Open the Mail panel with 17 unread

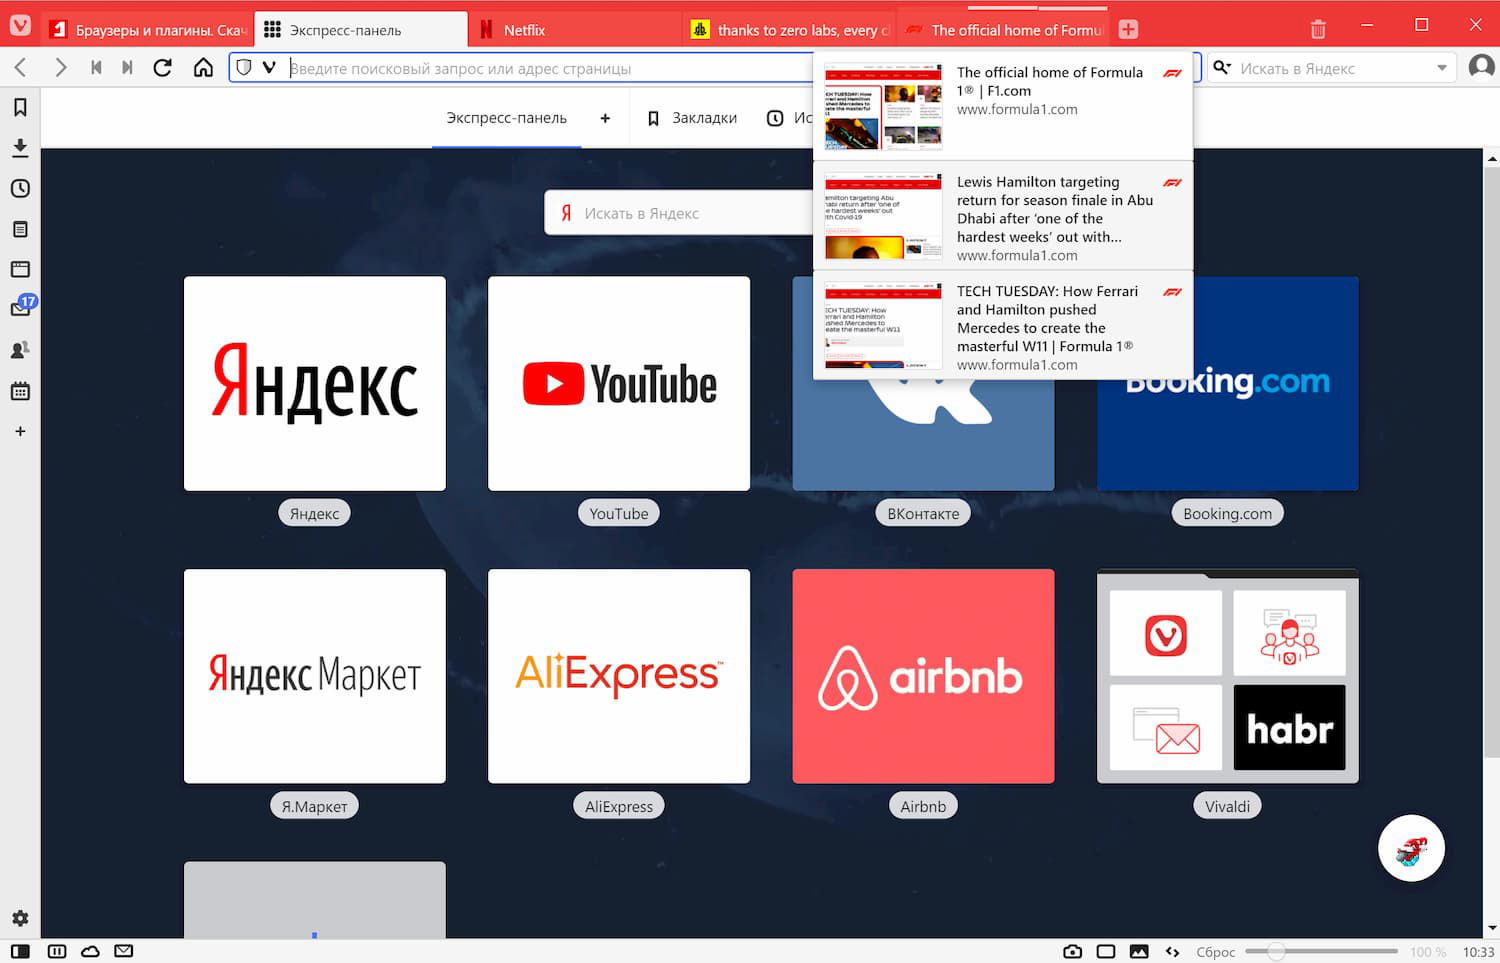coord(22,306)
